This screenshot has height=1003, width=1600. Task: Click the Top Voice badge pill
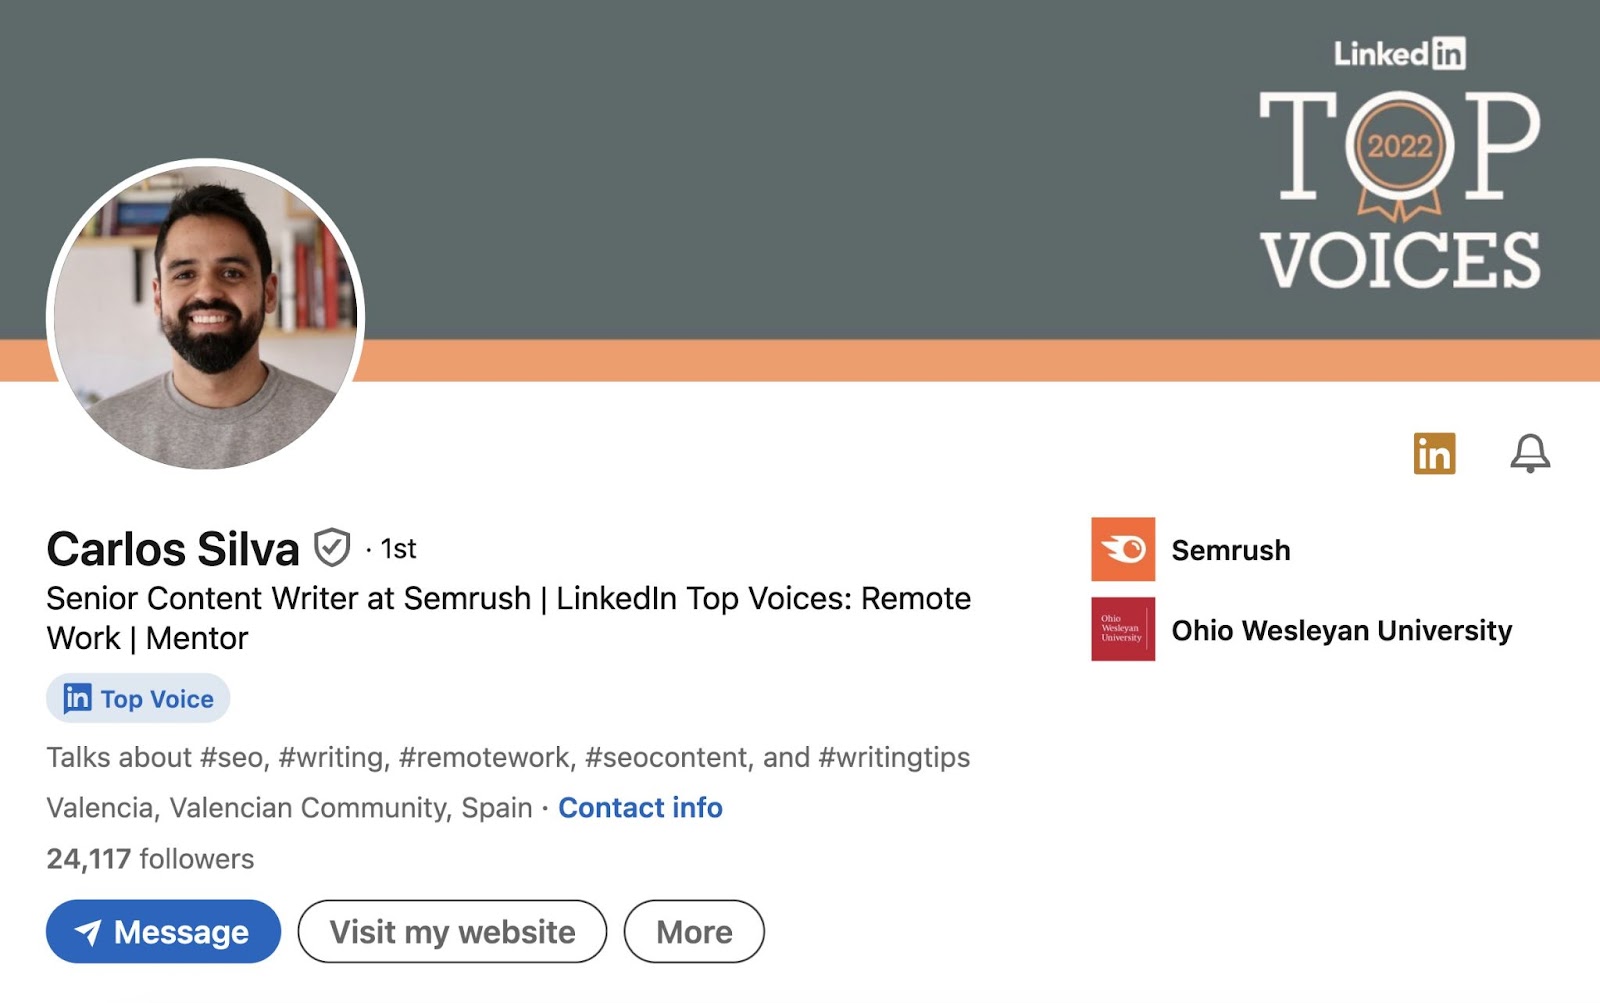pyautogui.click(x=138, y=698)
